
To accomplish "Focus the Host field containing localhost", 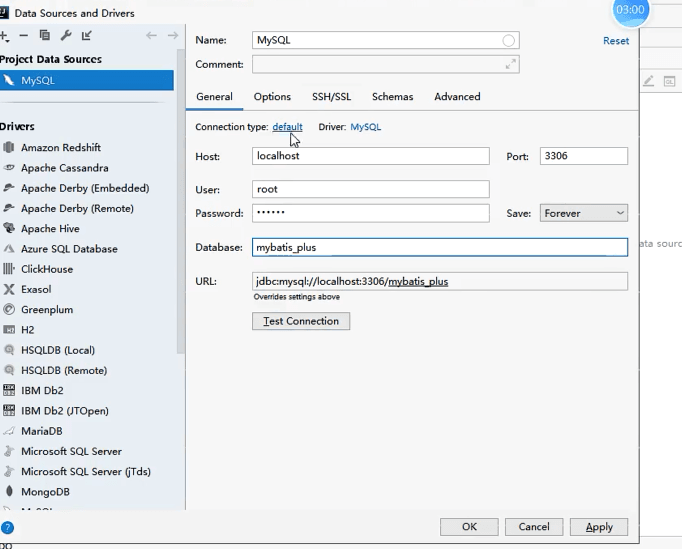I will (371, 156).
